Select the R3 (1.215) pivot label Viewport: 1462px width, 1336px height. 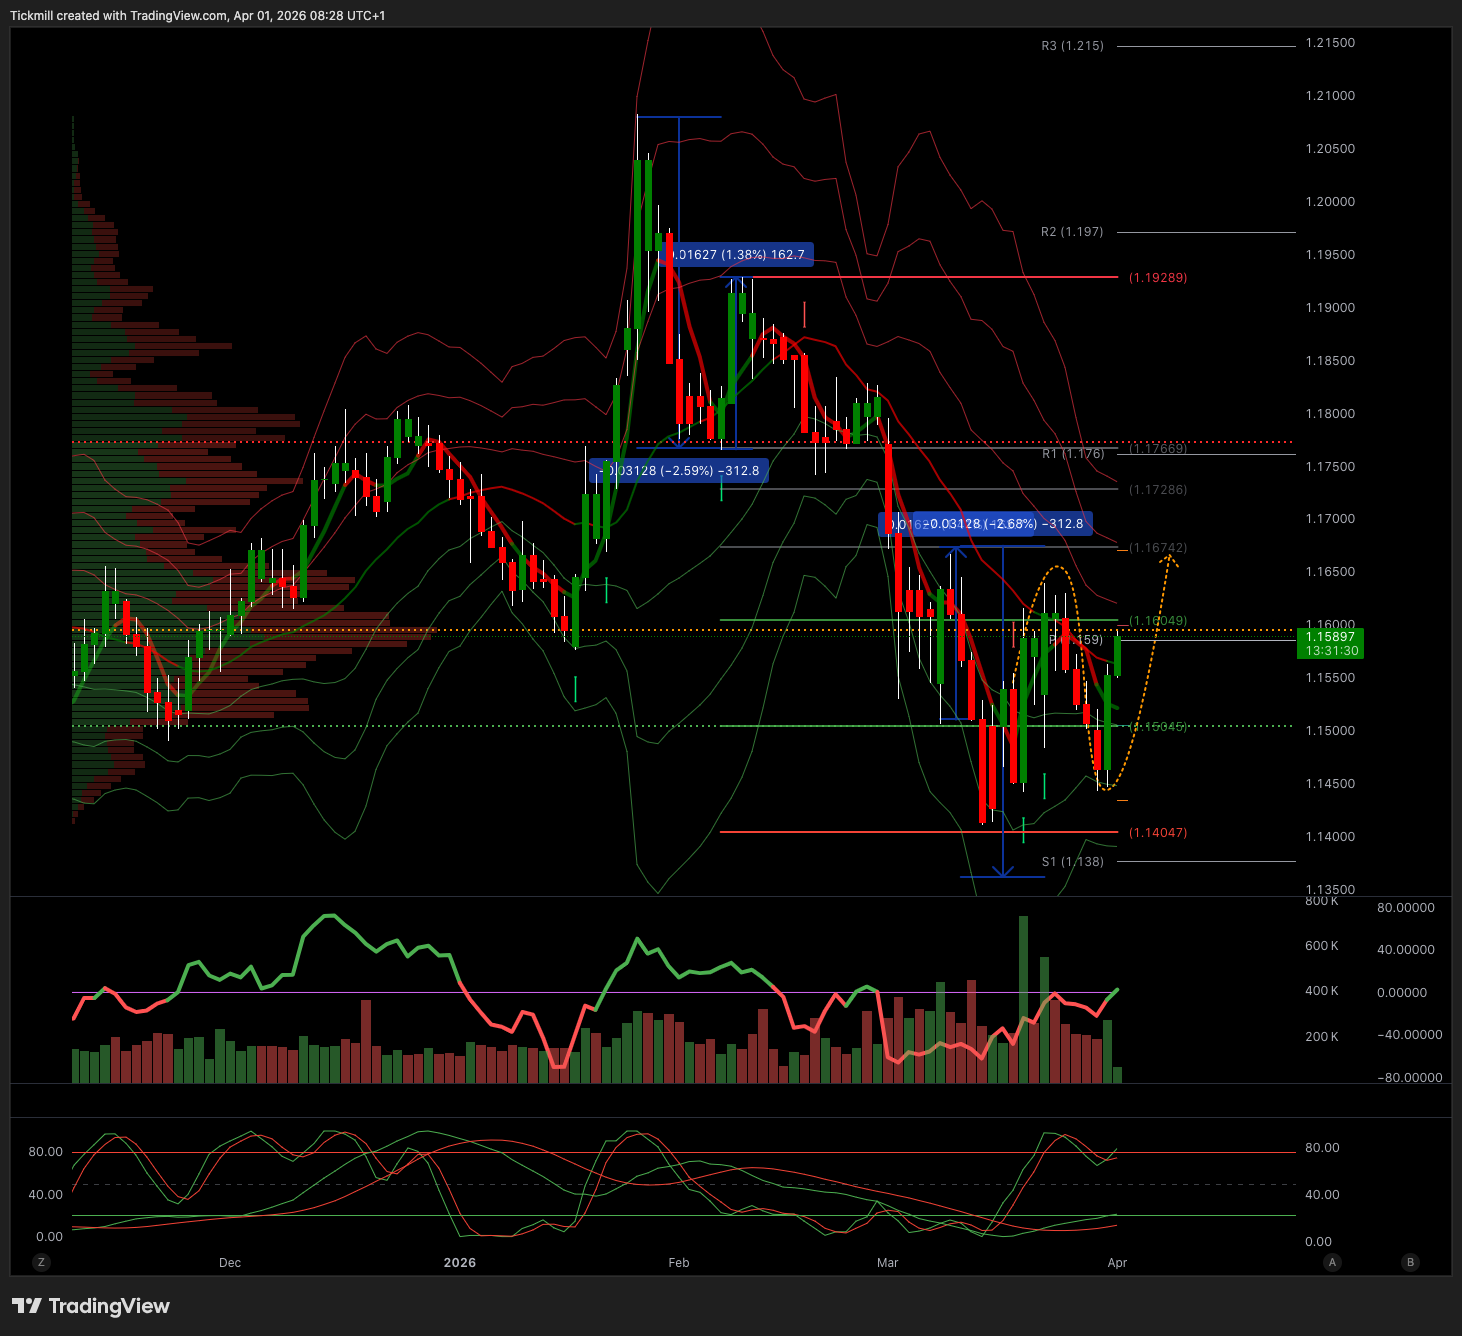[1072, 46]
